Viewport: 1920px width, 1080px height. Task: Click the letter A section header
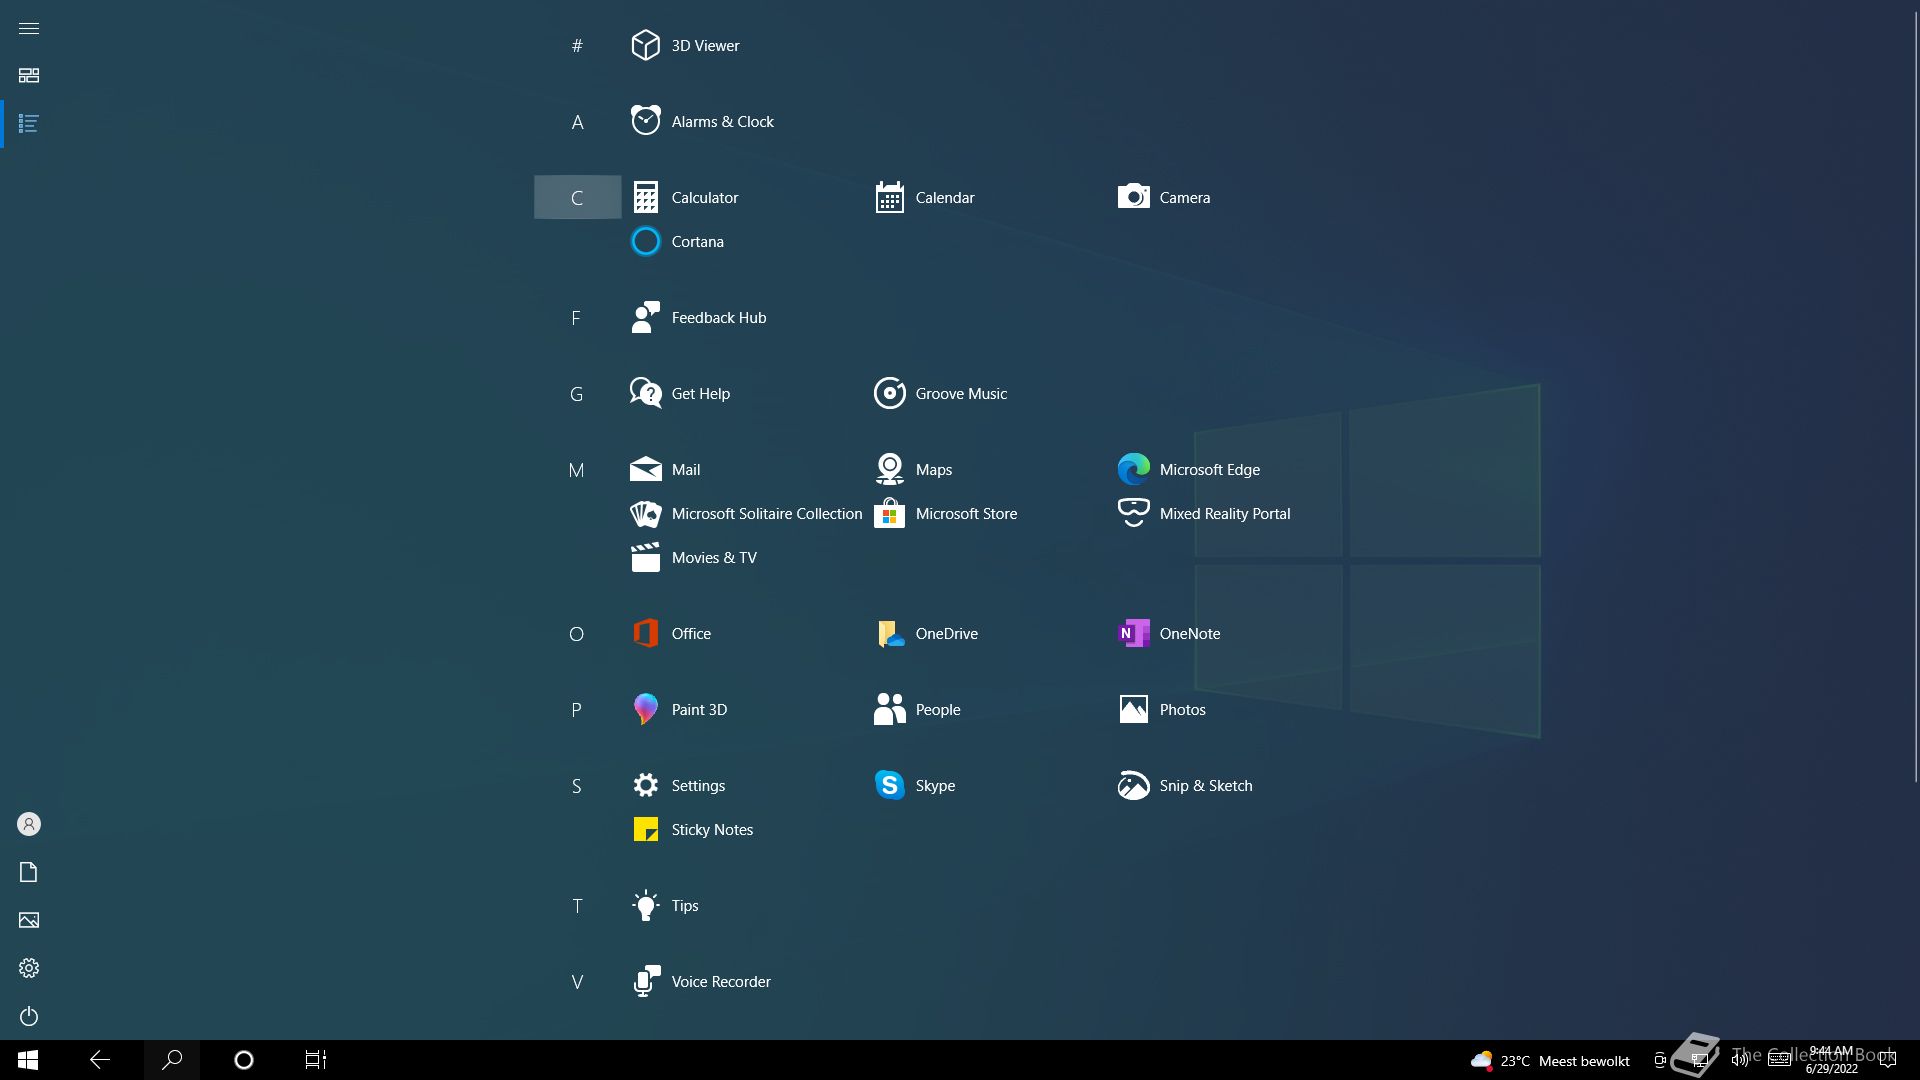[577, 122]
